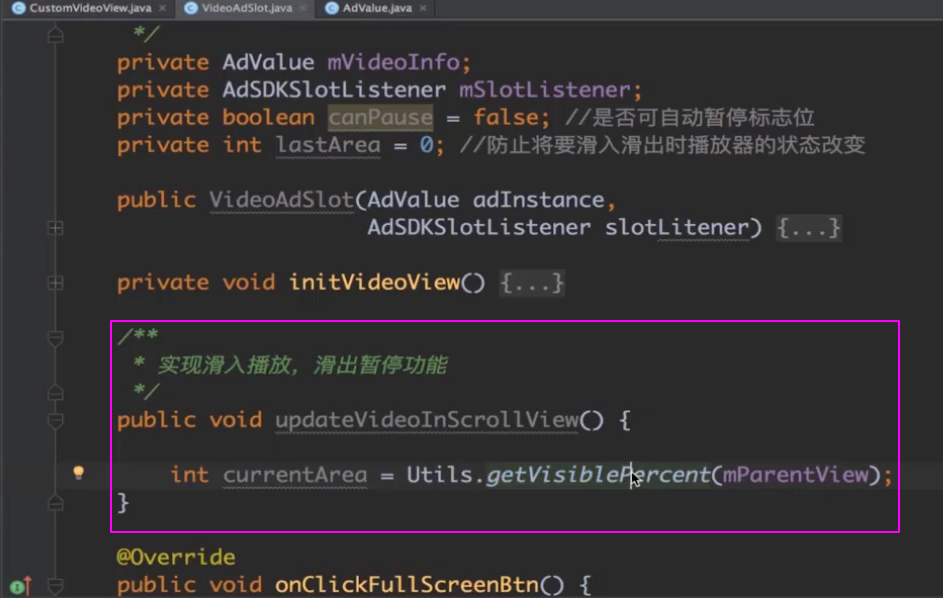Viewport: 943px width, 598px height.
Task: Click the Utils class reference
Action: coord(440,475)
